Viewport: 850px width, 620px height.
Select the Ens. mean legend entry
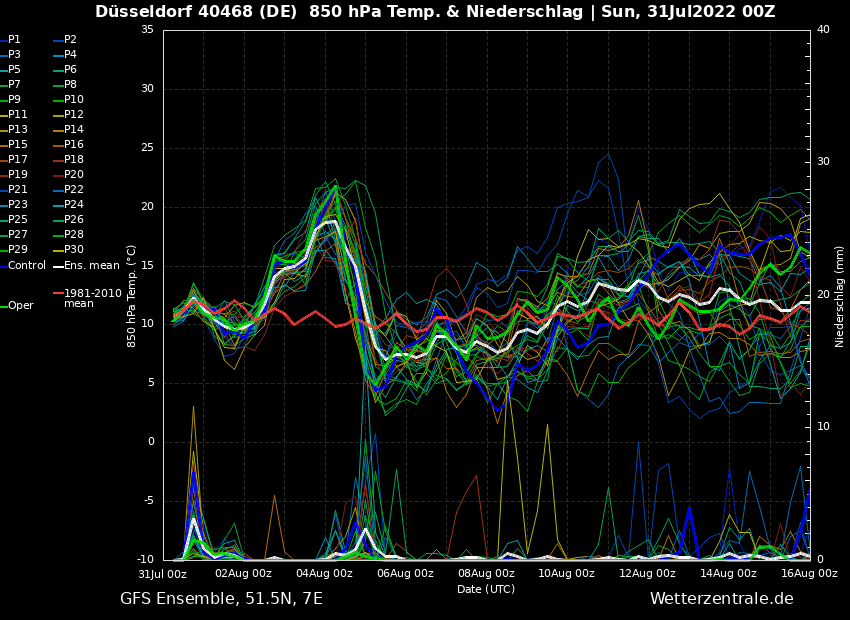pyautogui.click(x=91, y=265)
